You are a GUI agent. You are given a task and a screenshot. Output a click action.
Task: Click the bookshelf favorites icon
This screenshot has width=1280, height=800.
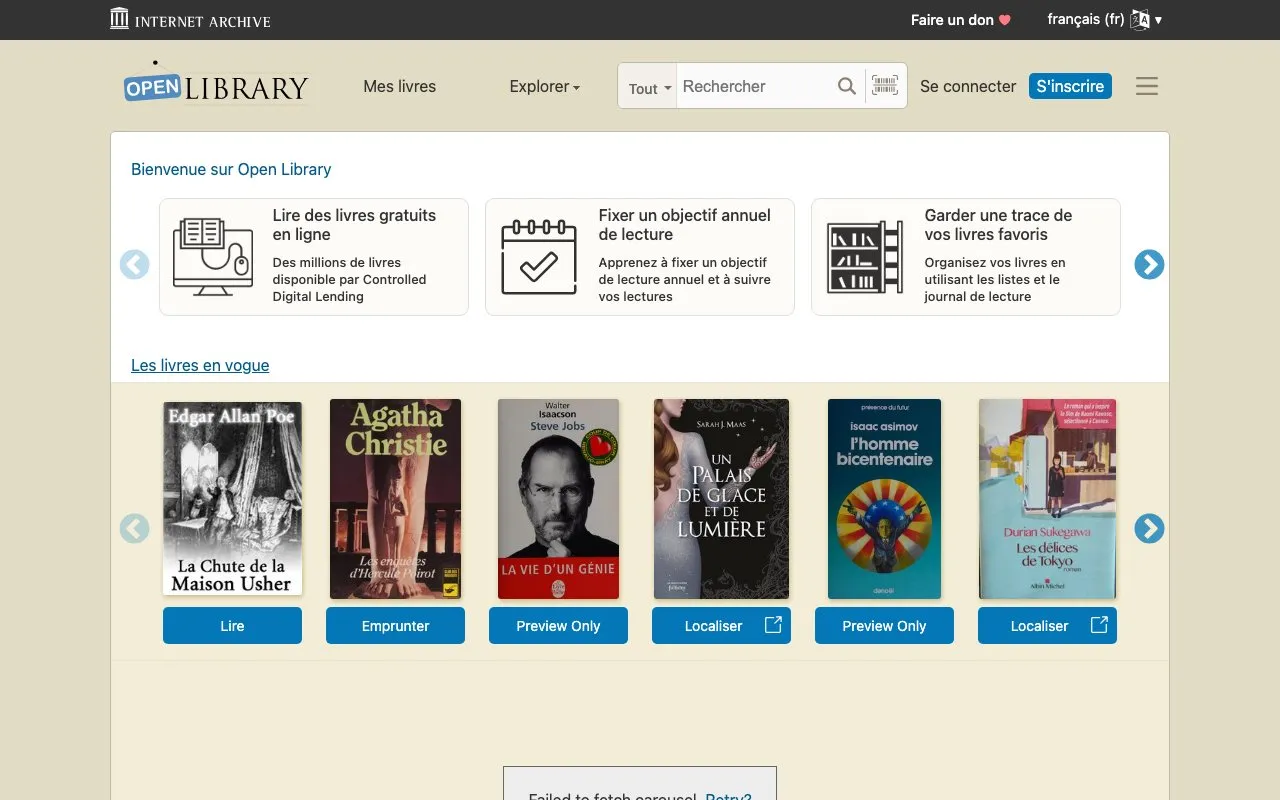(x=865, y=257)
